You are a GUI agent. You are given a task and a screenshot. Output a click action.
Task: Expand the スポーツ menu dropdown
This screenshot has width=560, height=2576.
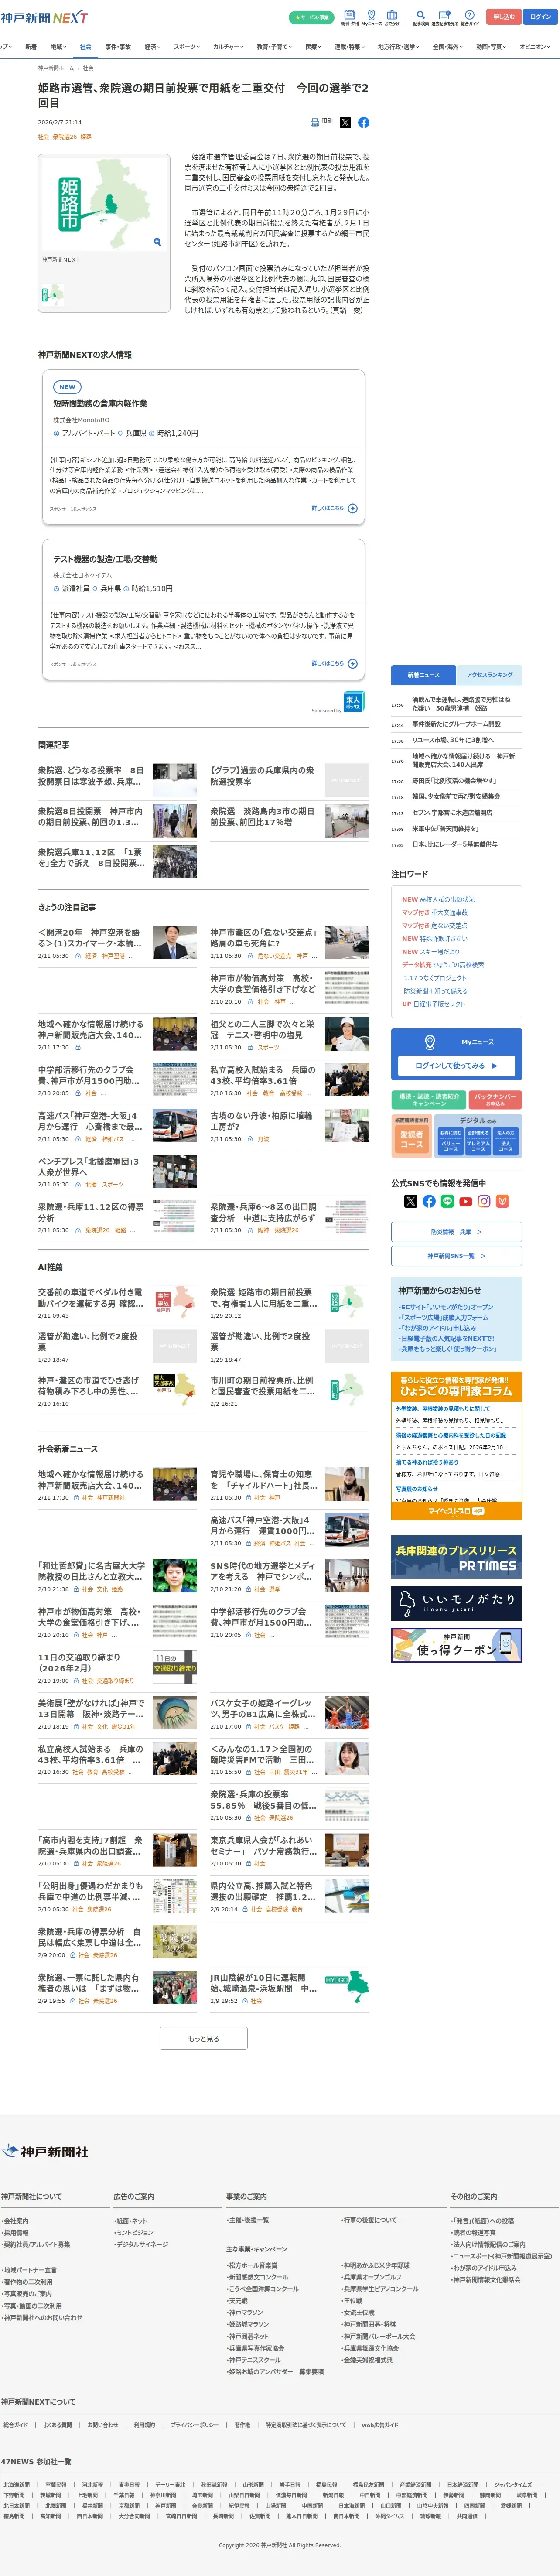187,47
